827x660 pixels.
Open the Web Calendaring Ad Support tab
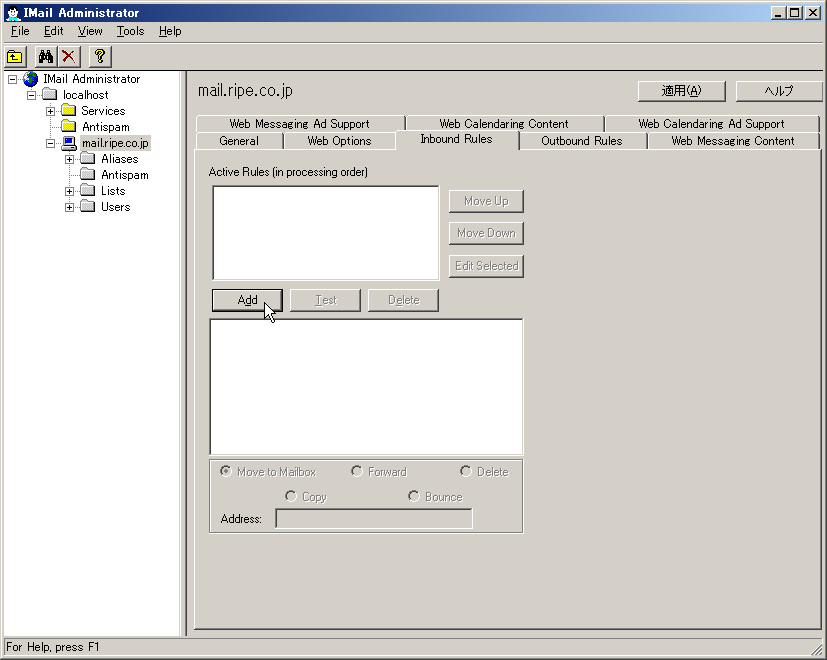(x=711, y=124)
